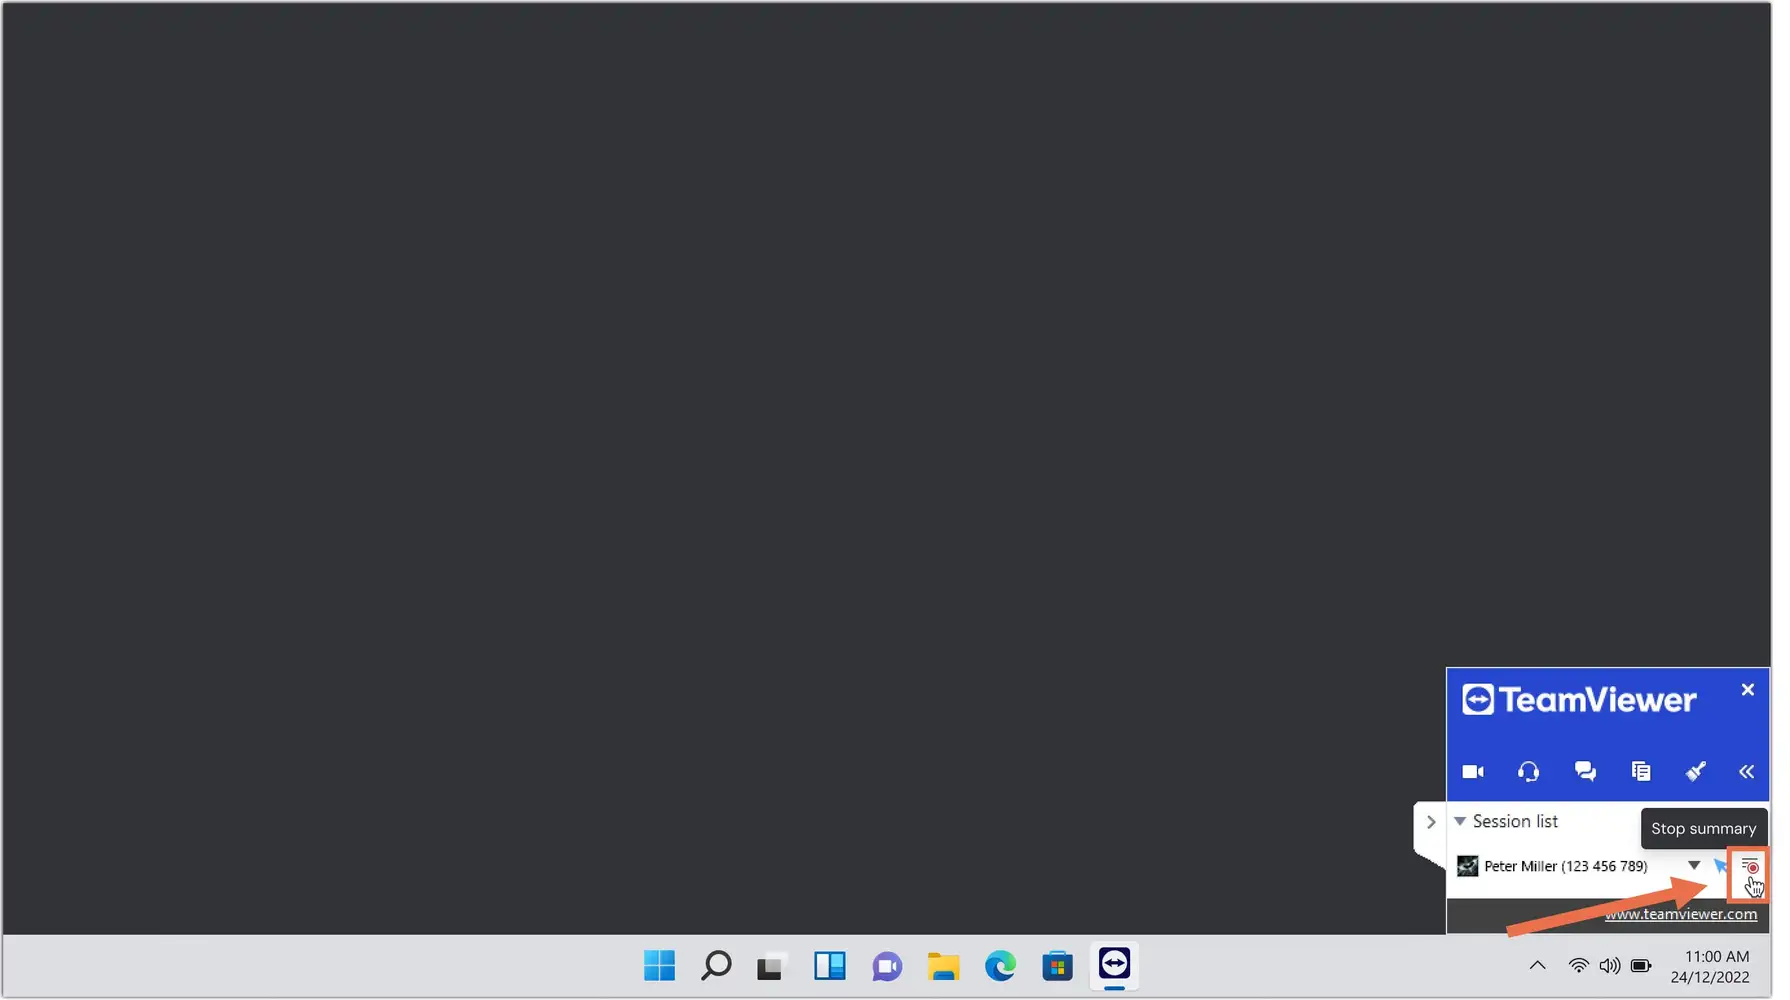Open the chat bubbles in TeamViewer
The height and width of the screenshot is (1000, 1790).
[x=1585, y=771]
